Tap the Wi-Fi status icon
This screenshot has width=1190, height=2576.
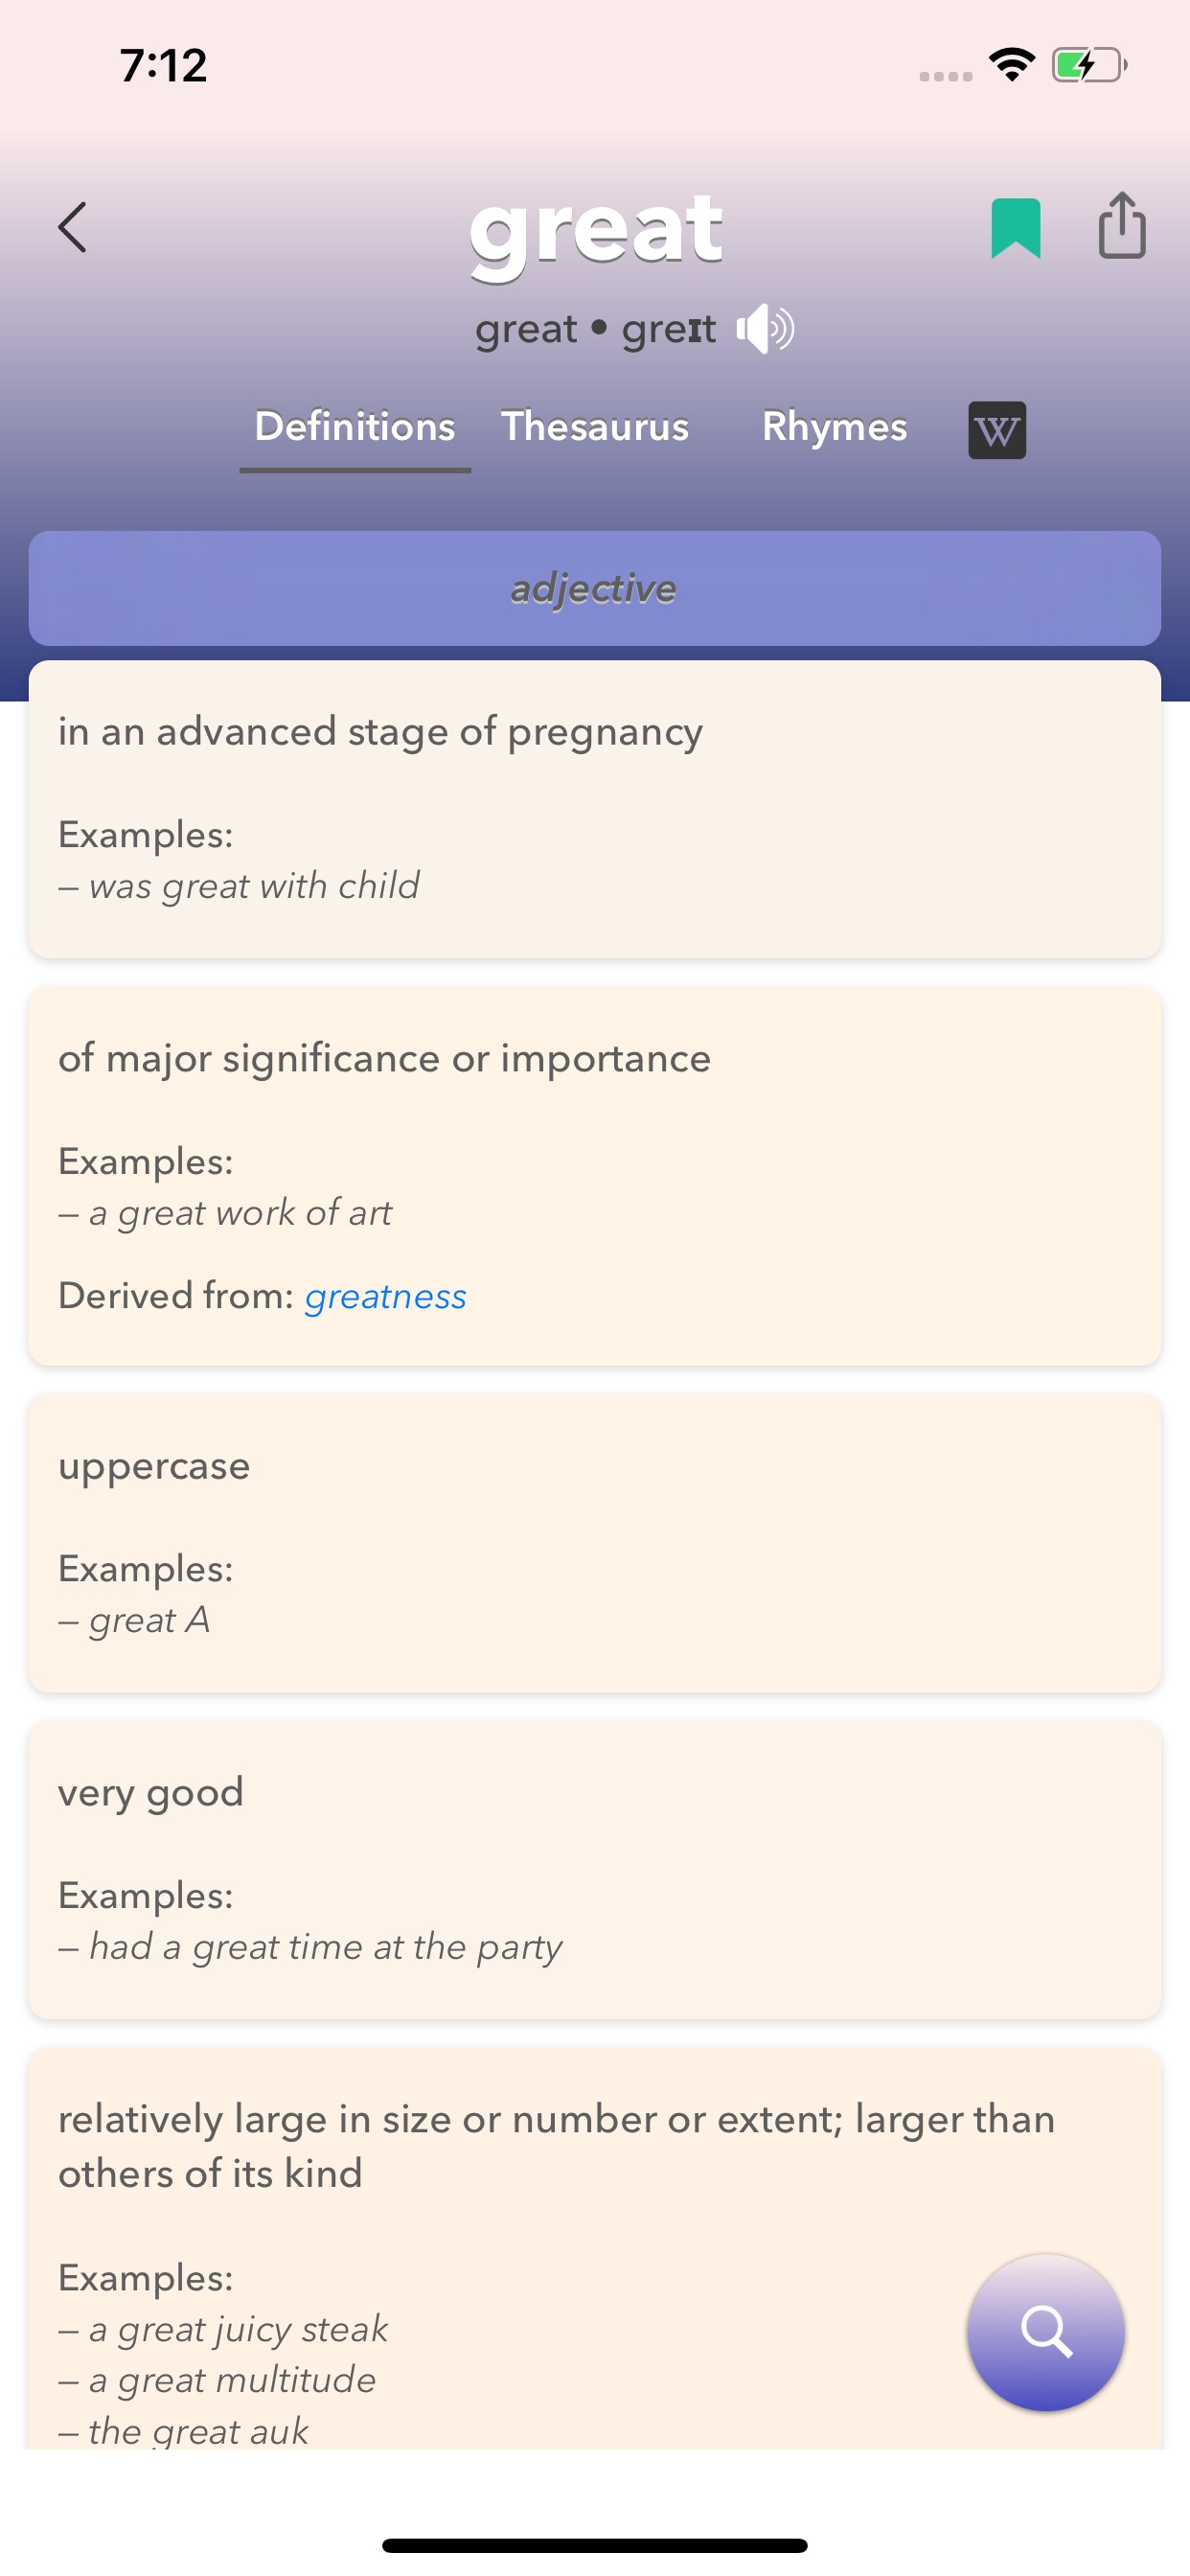[1011, 65]
